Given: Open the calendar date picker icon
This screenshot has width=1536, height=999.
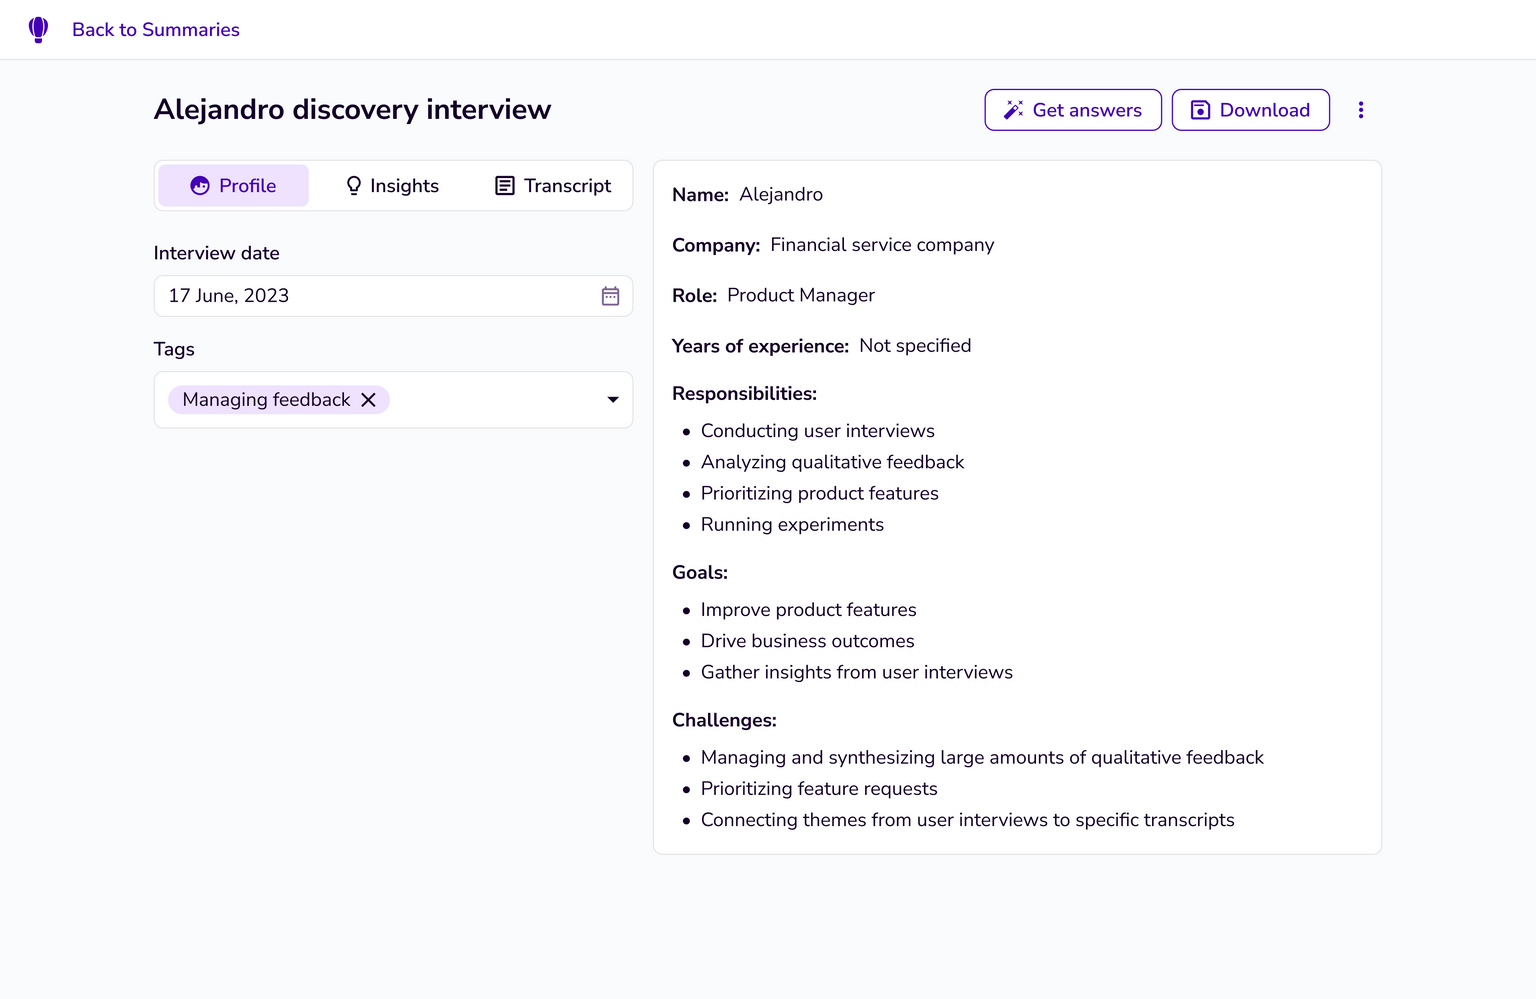Looking at the screenshot, I should pos(610,296).
